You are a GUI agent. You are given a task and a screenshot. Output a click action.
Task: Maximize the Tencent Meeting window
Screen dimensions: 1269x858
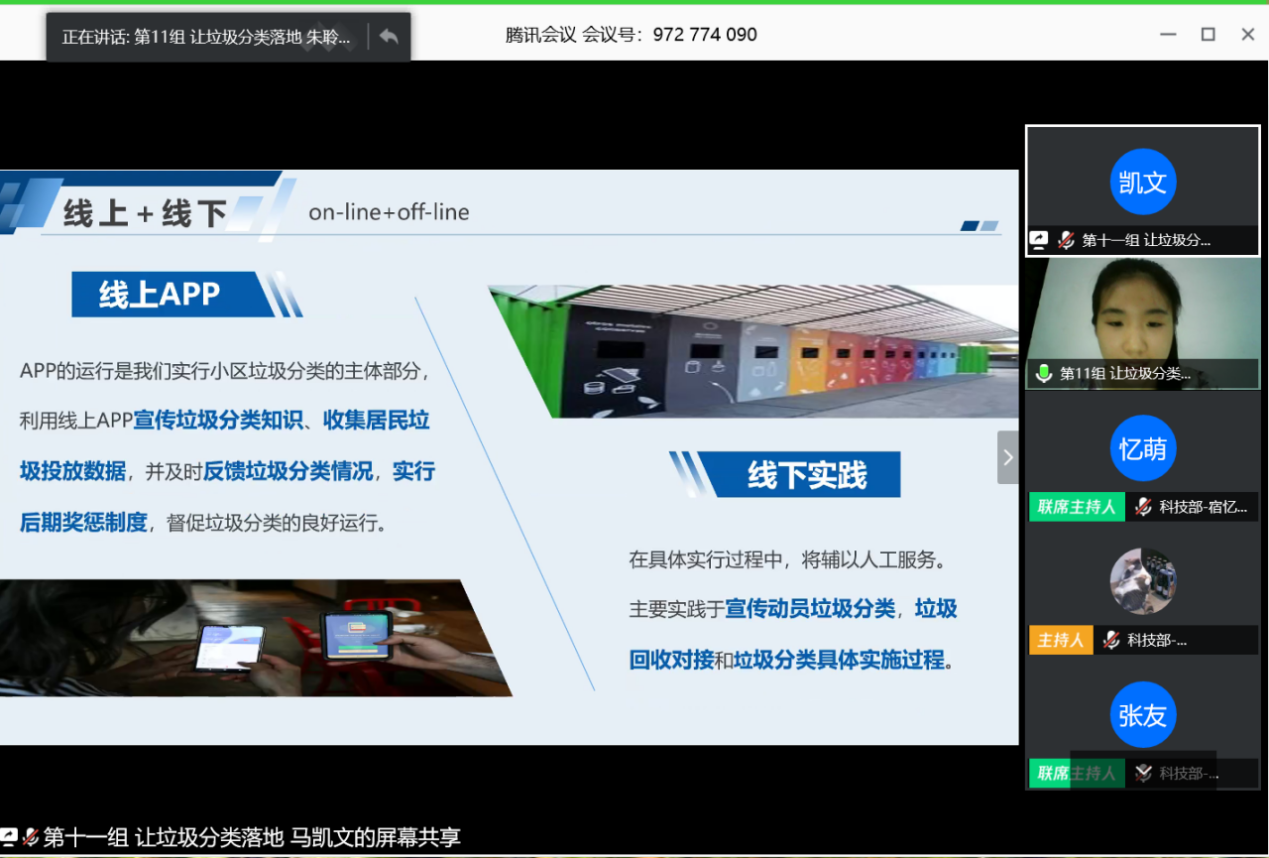click(x=1208, y=35)
